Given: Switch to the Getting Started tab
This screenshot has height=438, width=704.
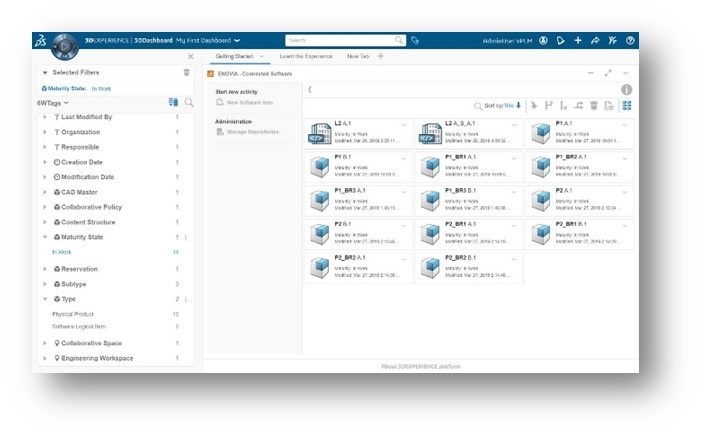Looking at the screenshot, I should coord(234,56).
